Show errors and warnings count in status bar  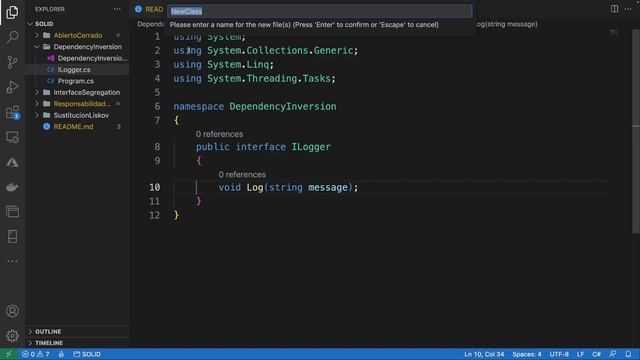pos(36,354)
